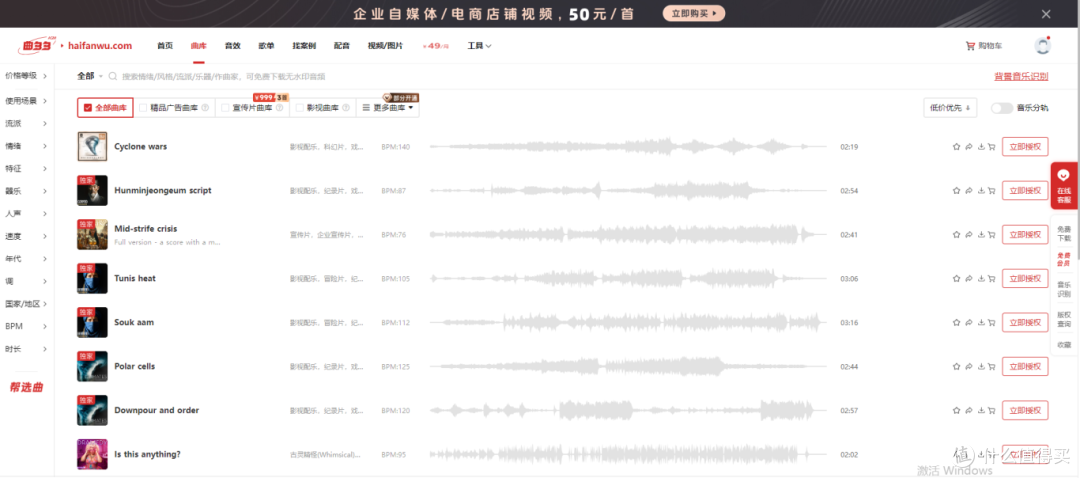Favorite the Cyclone wars track with star icon

[956, 147]
